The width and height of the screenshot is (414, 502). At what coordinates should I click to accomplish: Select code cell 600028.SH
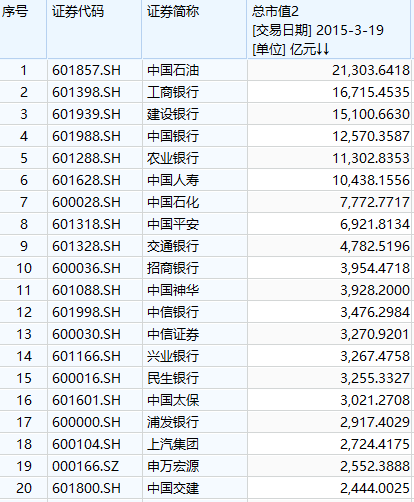point(95,202)
